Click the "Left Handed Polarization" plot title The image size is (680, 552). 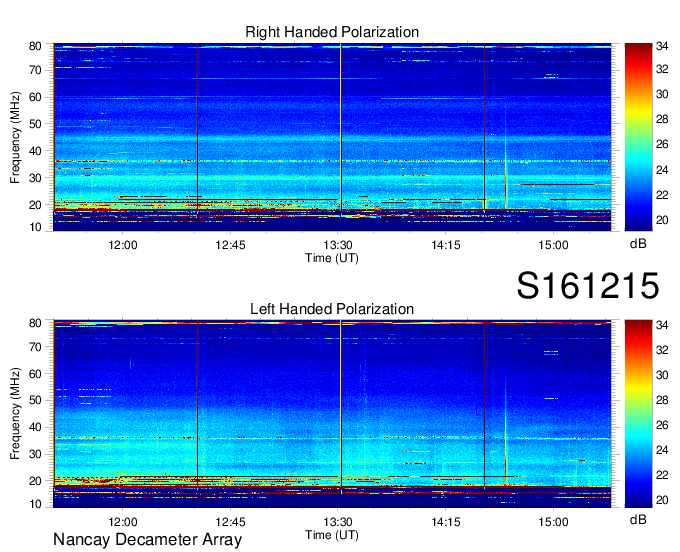click(332, 309)
